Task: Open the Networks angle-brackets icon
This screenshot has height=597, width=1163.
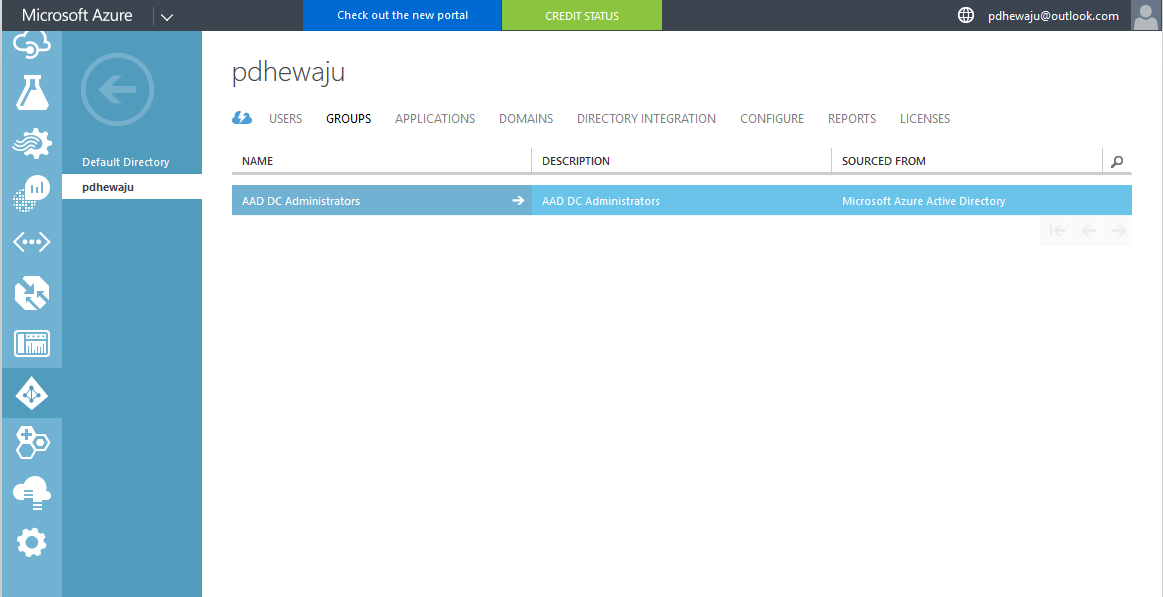Action: click(32, 243)
